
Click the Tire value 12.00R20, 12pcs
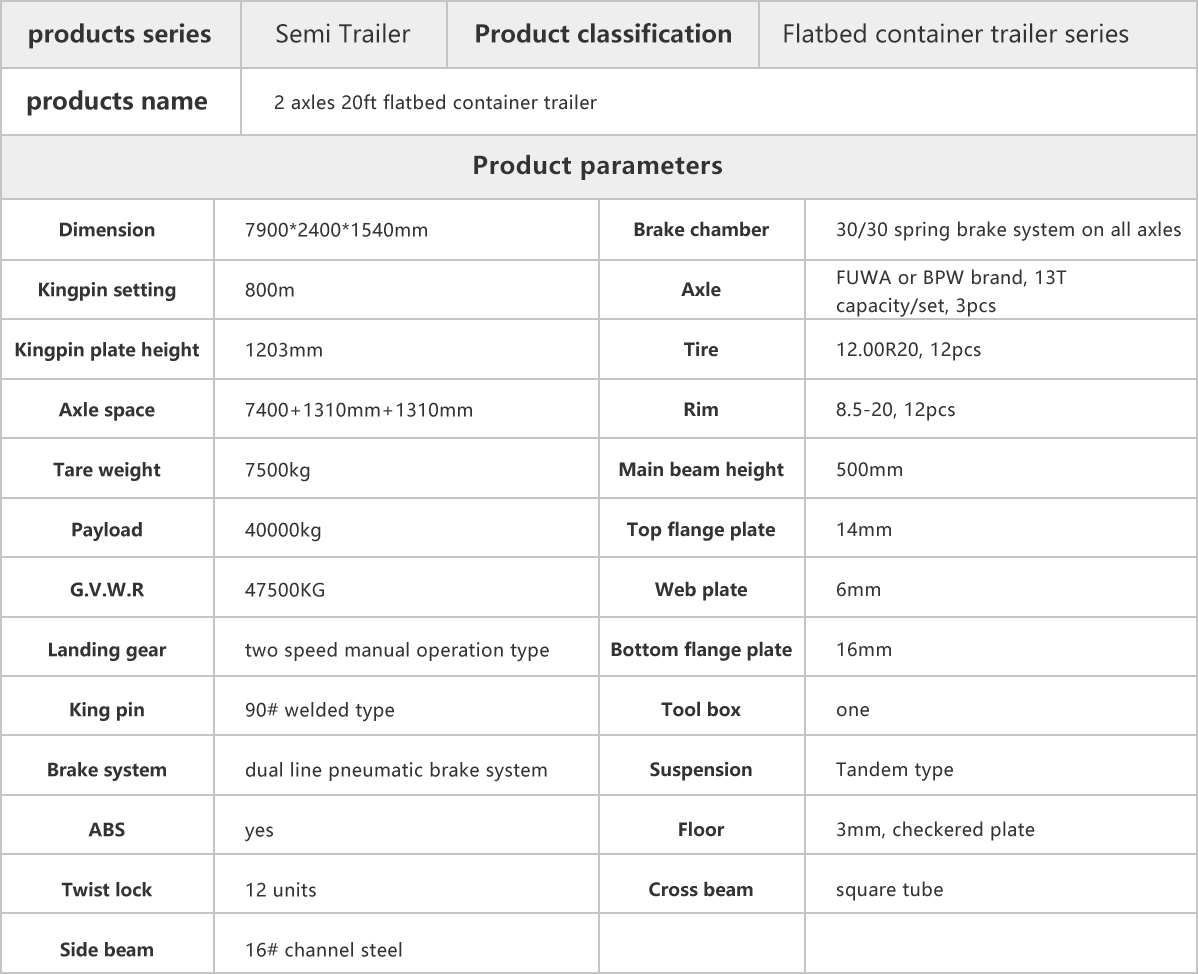908,350
